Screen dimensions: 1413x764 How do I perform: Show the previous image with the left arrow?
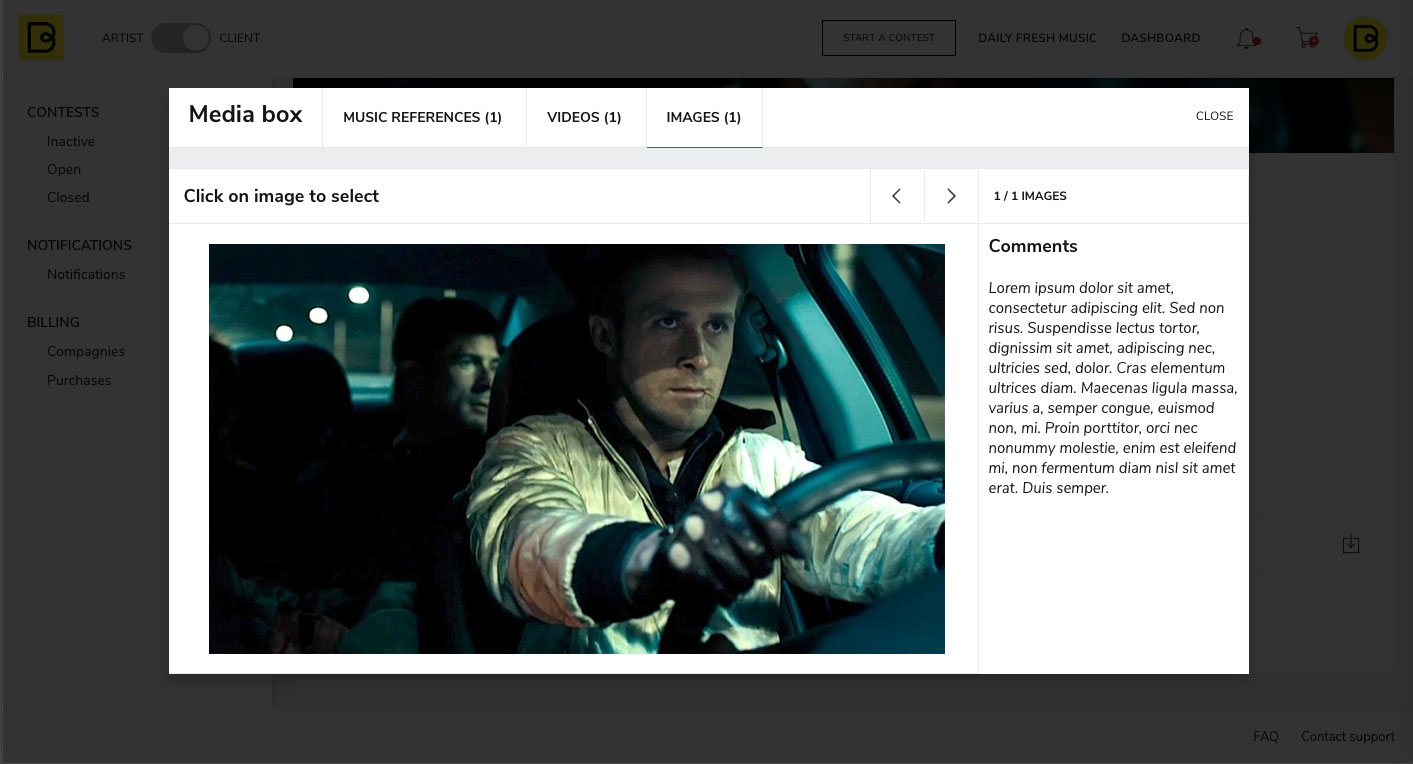click(897, 196)
